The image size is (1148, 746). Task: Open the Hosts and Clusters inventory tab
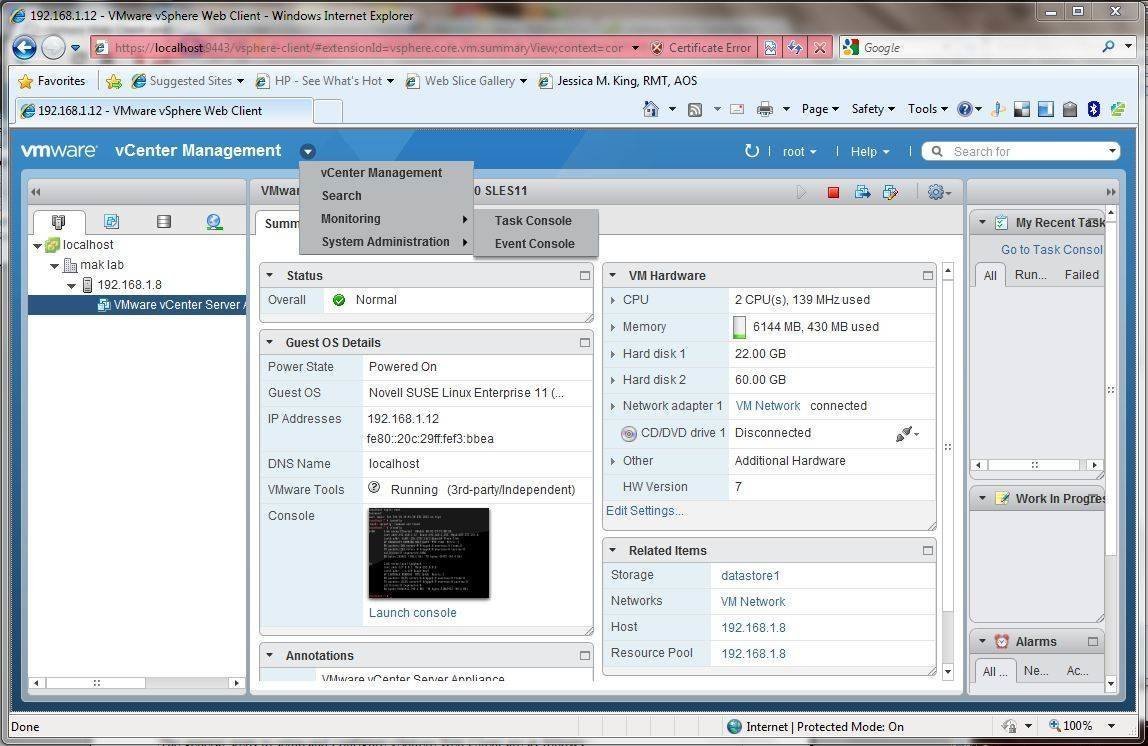tap(59, 222)
